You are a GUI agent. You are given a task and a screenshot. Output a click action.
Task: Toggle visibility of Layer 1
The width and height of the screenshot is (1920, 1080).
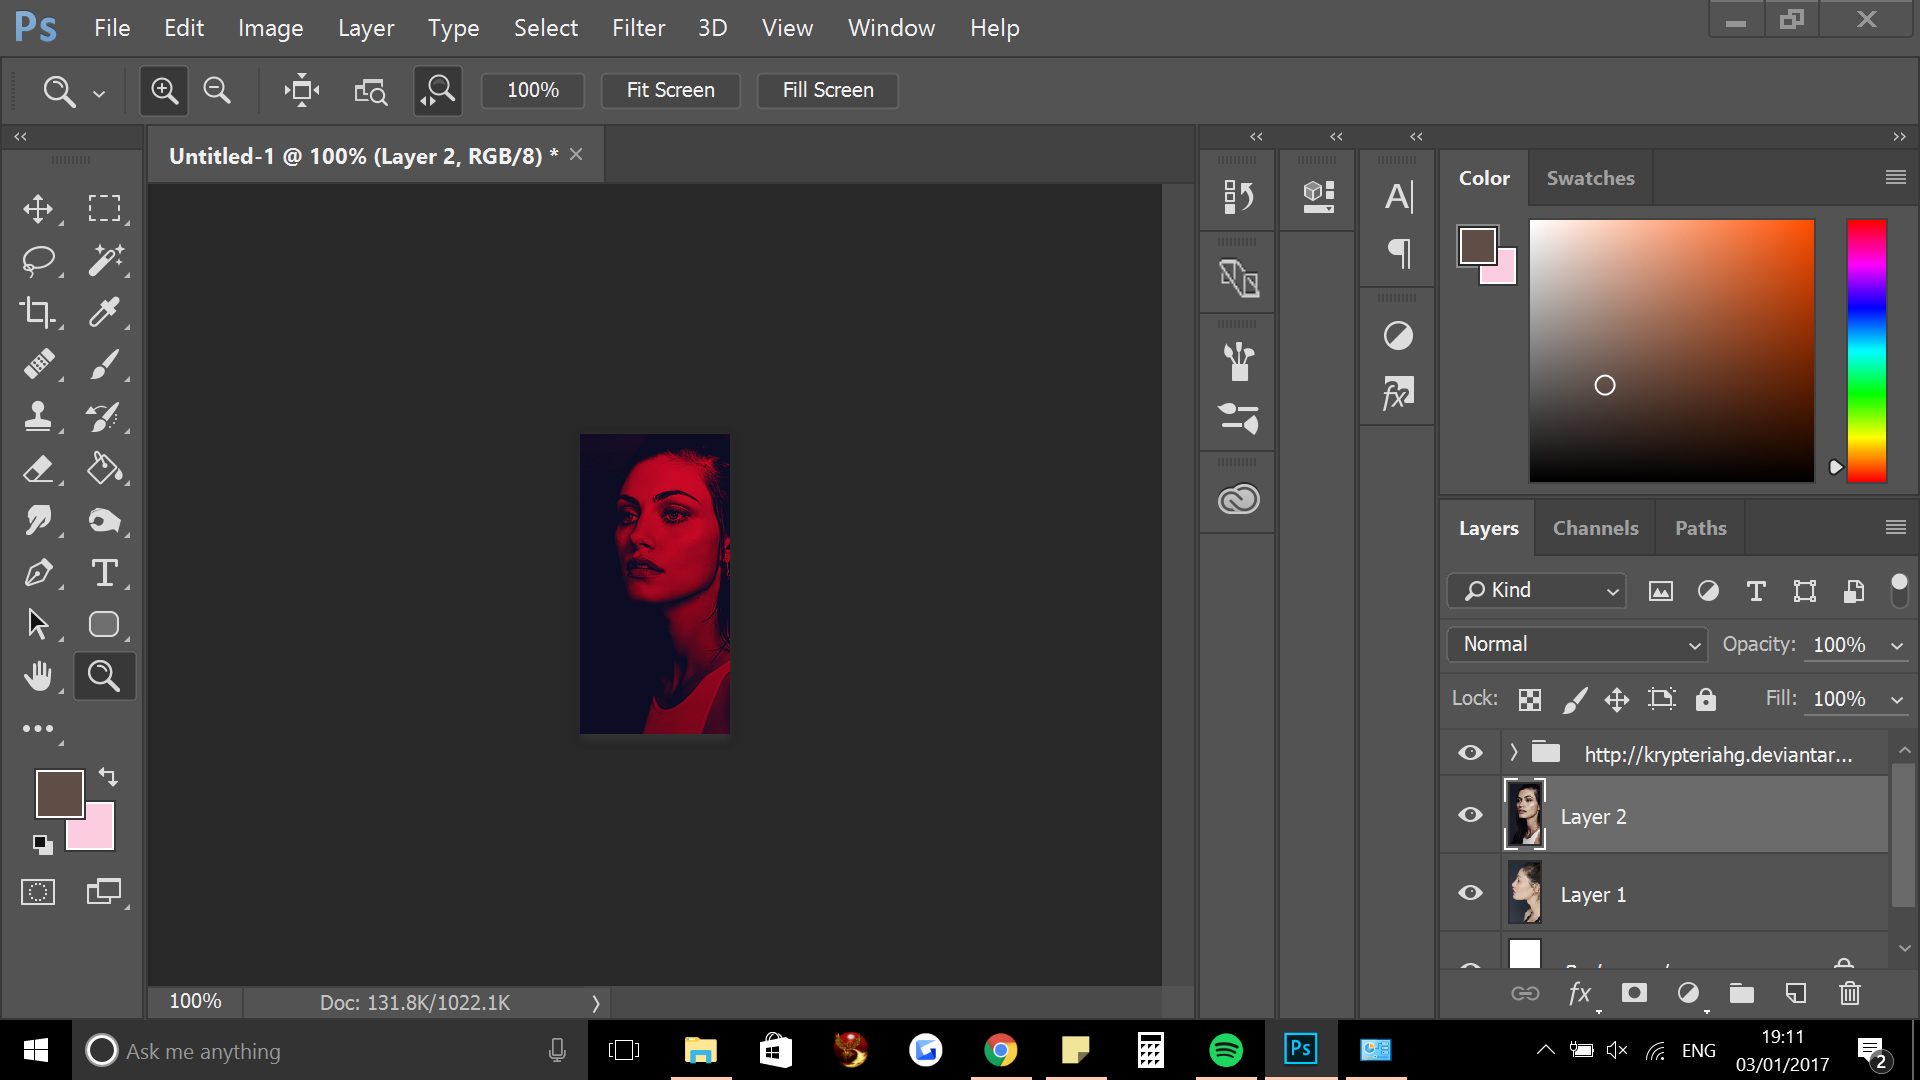(x=1470, y=893)
